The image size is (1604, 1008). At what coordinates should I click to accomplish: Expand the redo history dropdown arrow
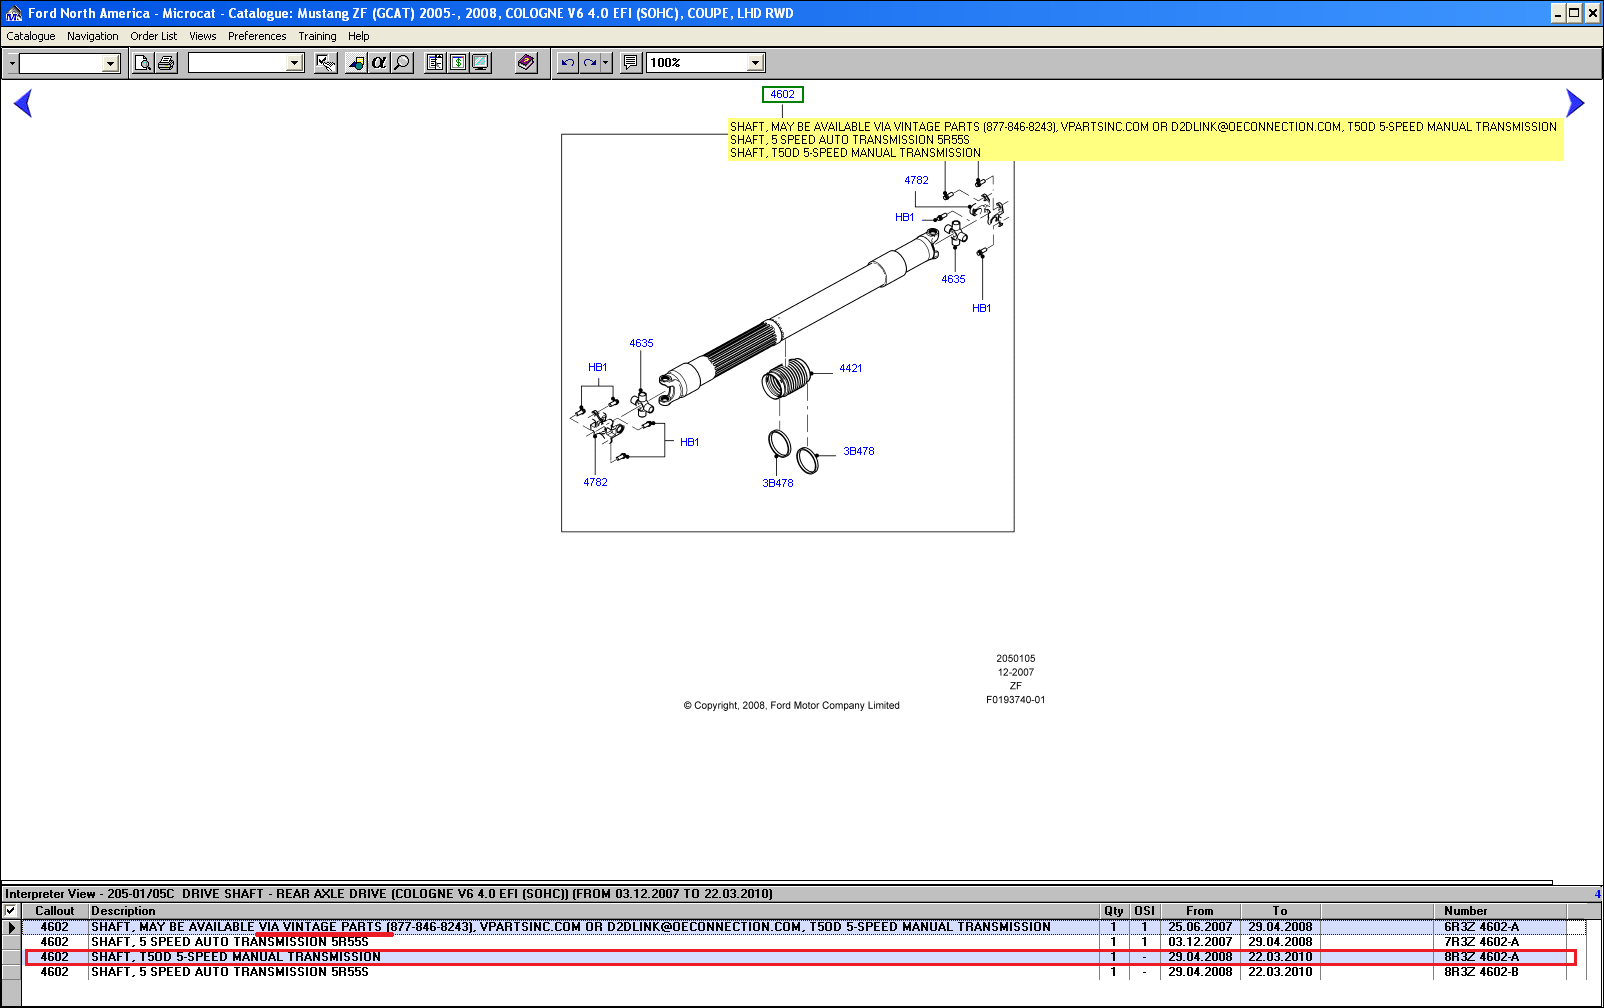pyautogui.click(x=606, y=63)
